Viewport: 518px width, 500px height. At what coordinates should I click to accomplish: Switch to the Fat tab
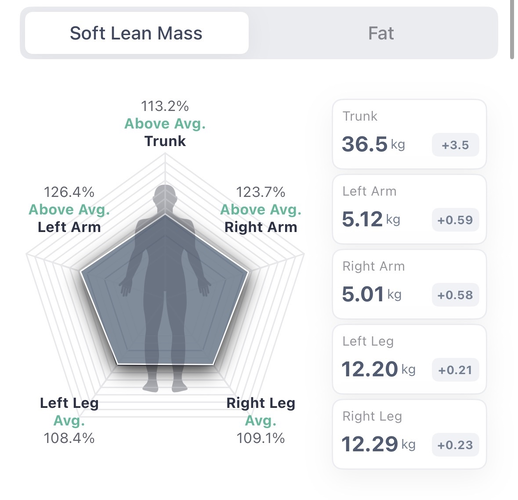pos(381,33)
